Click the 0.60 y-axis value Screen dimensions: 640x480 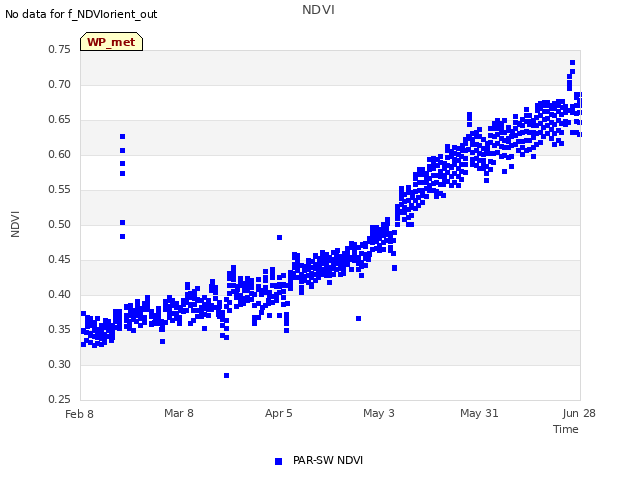coord(59,154)
